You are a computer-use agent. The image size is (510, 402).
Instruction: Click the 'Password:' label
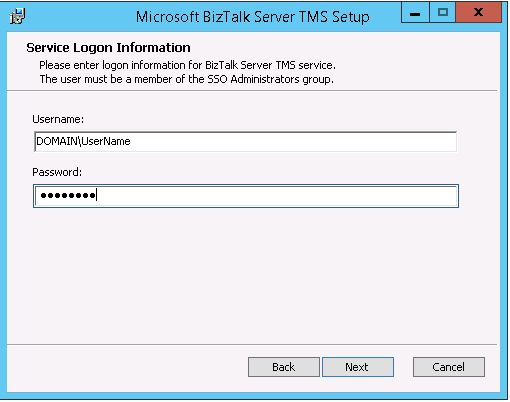[57, 172]
